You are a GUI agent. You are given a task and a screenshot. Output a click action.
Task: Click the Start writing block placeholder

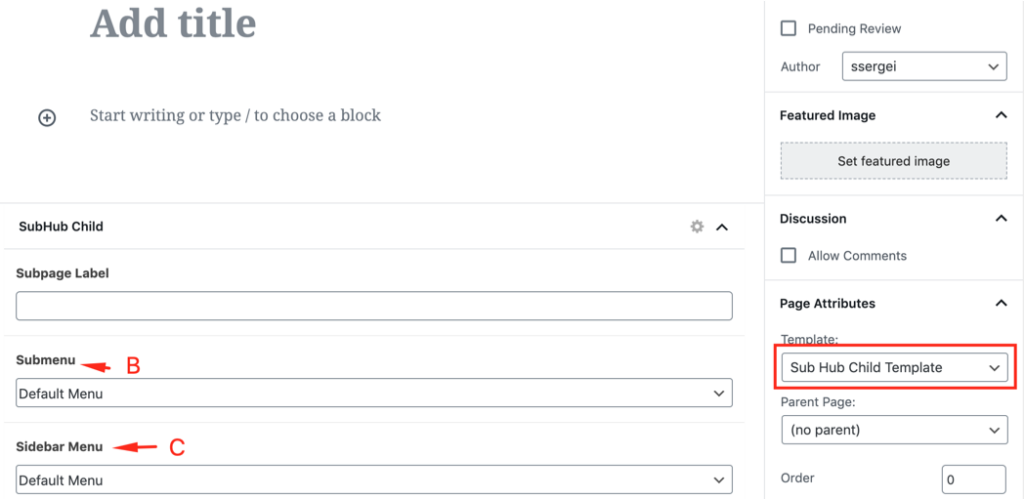pyautogui.click(x=236, y=116)
